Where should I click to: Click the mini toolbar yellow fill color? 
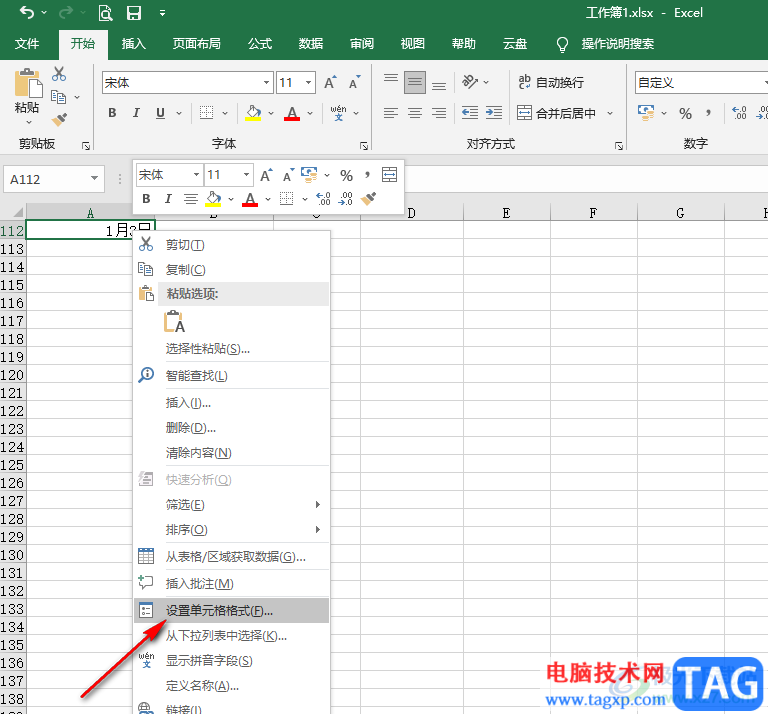(x=214, y=199)
